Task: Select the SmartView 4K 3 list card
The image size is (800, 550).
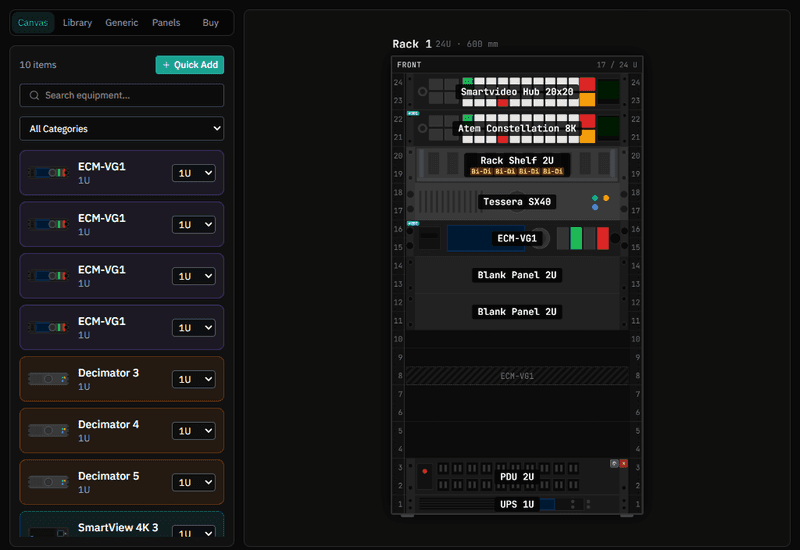Action: click(121, 524)
